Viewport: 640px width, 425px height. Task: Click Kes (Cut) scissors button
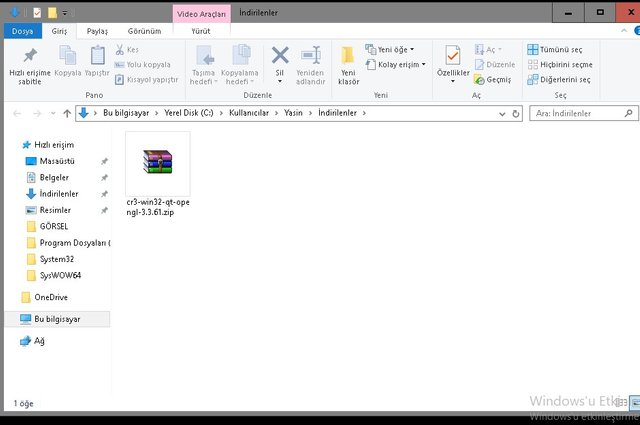pyautogui.click(x=127, y=50)
